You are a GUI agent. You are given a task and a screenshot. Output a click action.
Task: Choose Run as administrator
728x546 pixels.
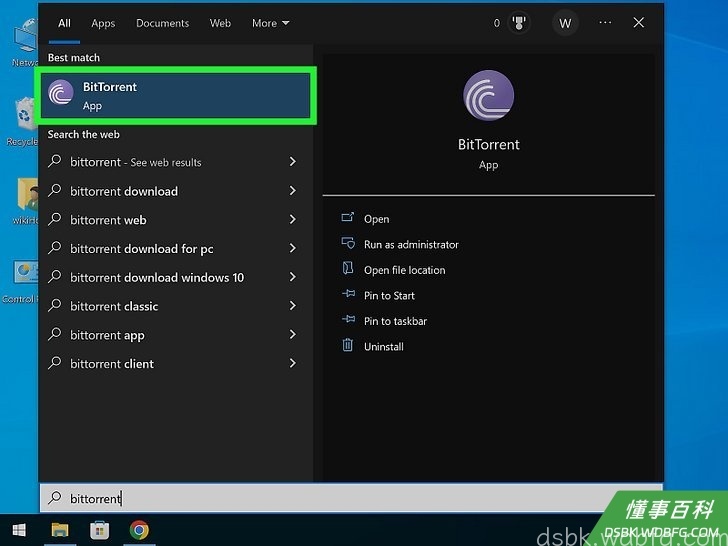pyautogui.click(x=411, y=245)
